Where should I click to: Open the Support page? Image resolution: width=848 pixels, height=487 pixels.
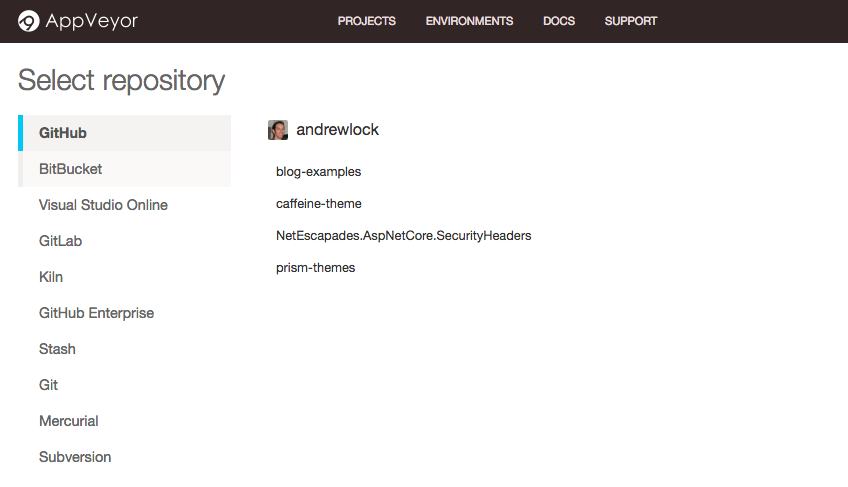(x=631, y=21)
